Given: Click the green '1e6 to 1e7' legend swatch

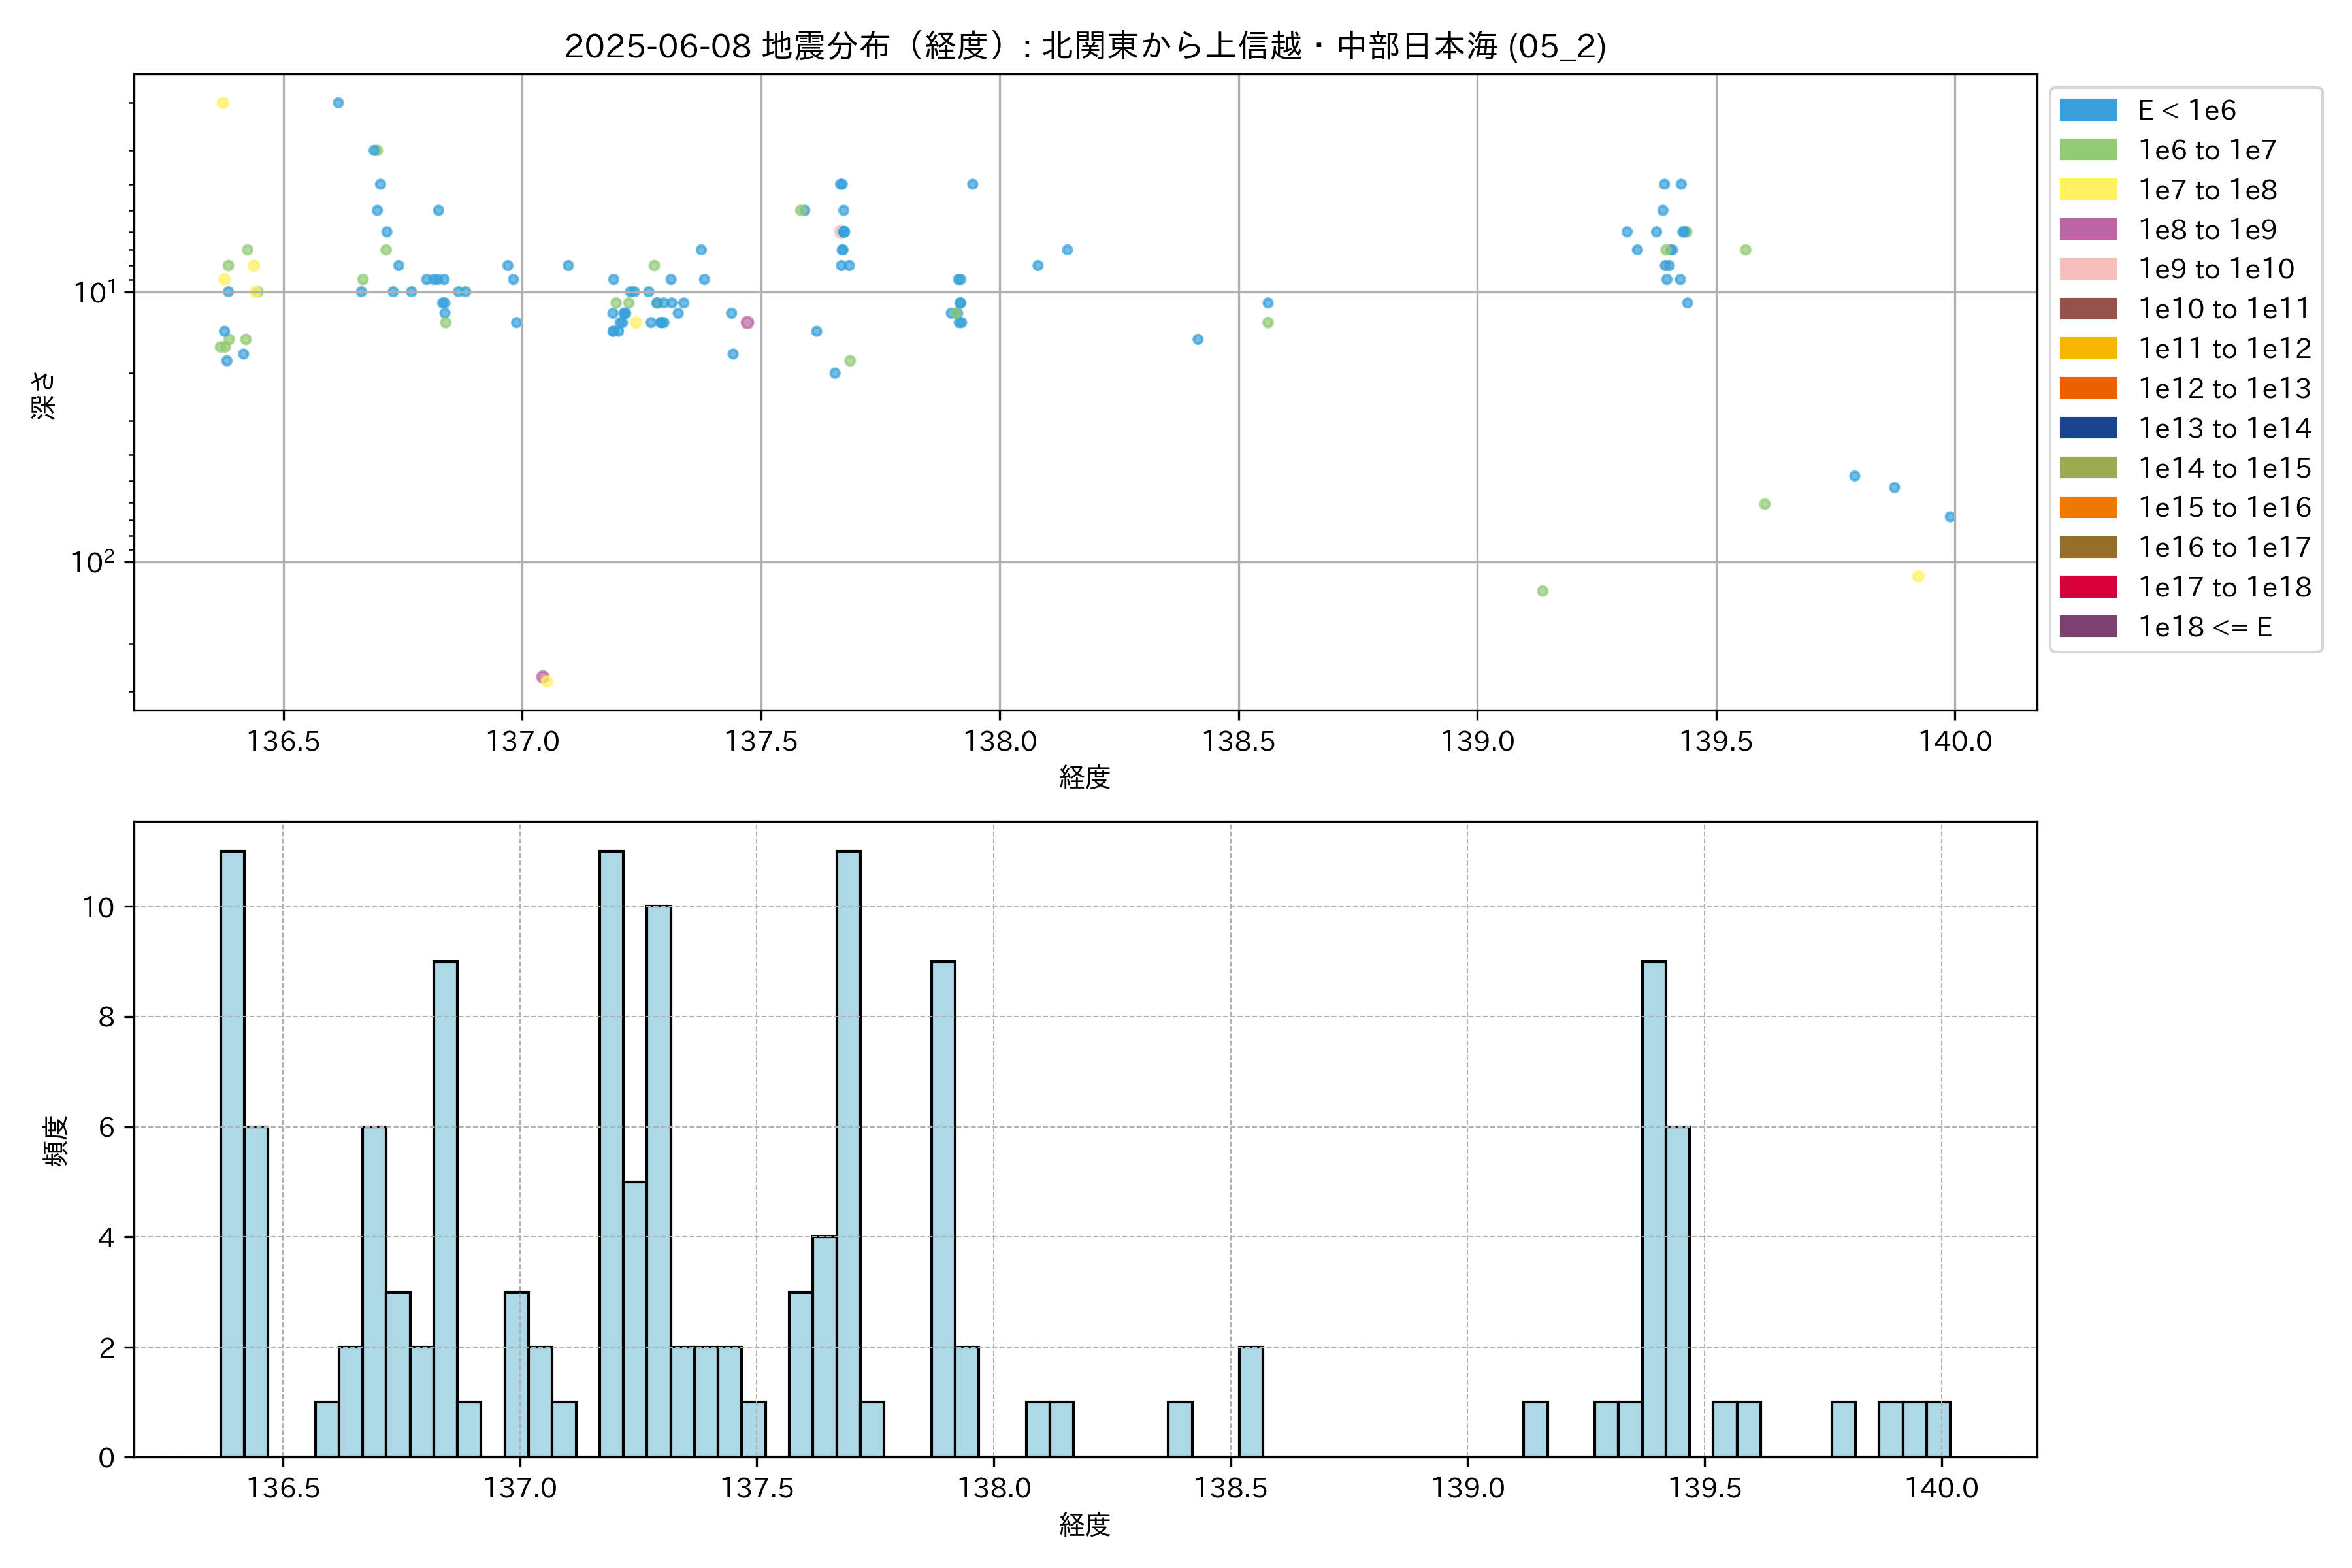Looking at the screenshot, I should tap(2087, 150).
